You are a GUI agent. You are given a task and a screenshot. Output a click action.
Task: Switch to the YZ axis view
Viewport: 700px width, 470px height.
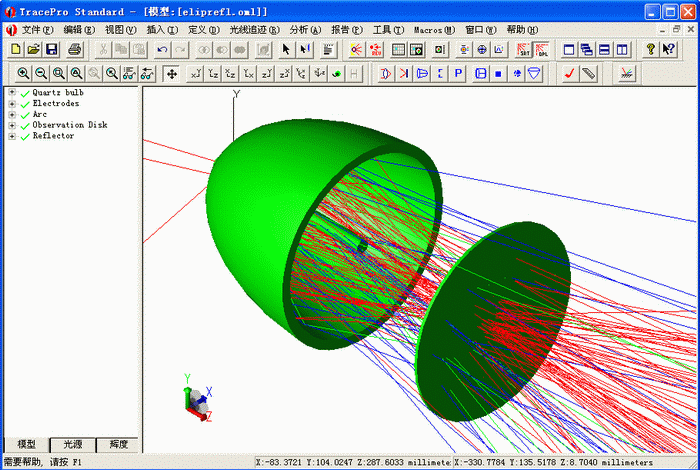(213, 74)
